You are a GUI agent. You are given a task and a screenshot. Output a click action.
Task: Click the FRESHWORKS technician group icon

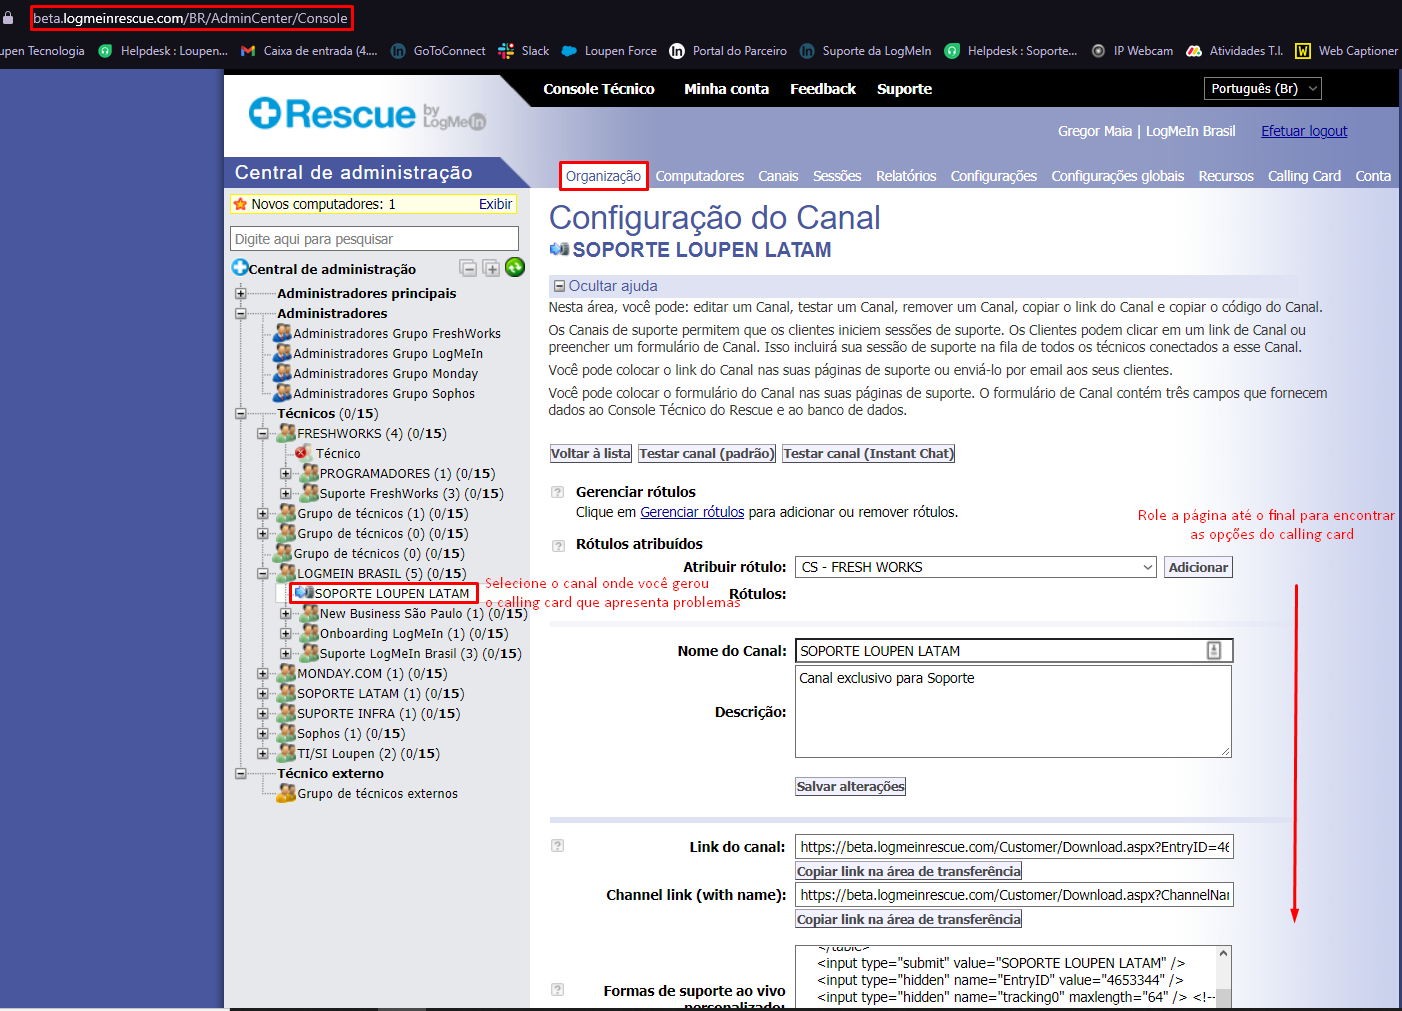[287, 433]
